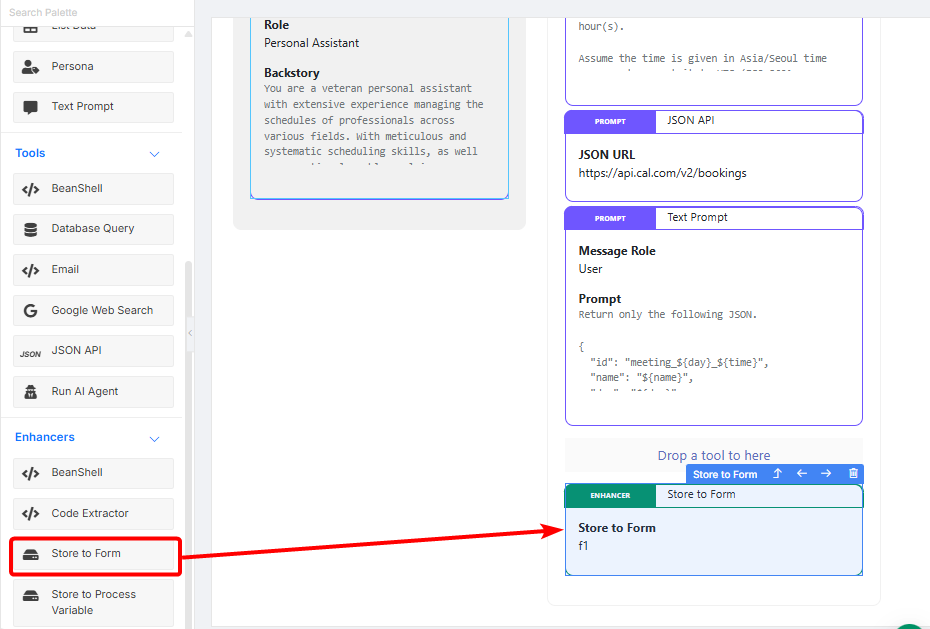Click the Search Palette input field
This screenshot has height=629, width=930.
tap(90, 12)
